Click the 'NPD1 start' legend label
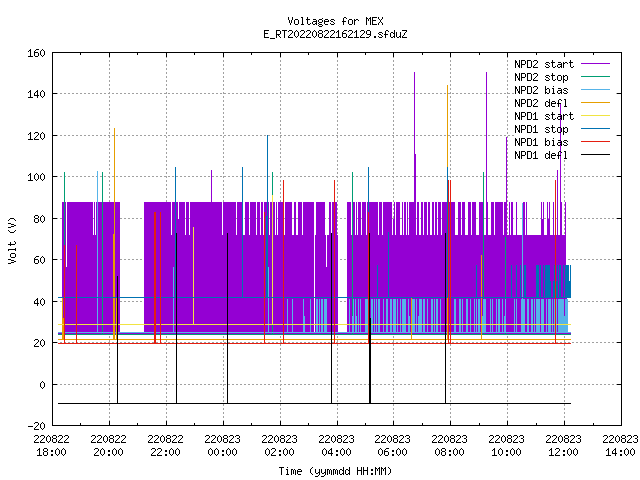Viewport: 640px width, 480px height. tap(544, 116)
